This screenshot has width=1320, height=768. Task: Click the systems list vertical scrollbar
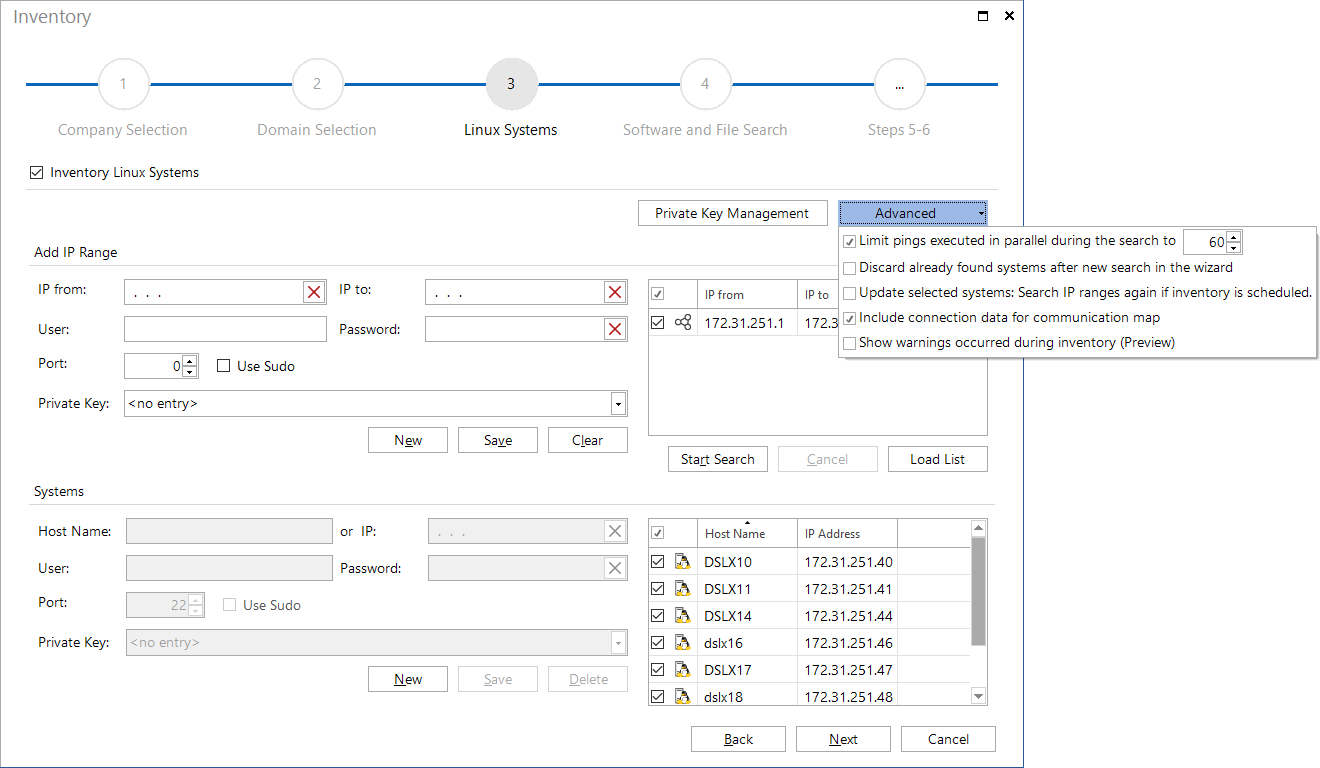[979, 612]
